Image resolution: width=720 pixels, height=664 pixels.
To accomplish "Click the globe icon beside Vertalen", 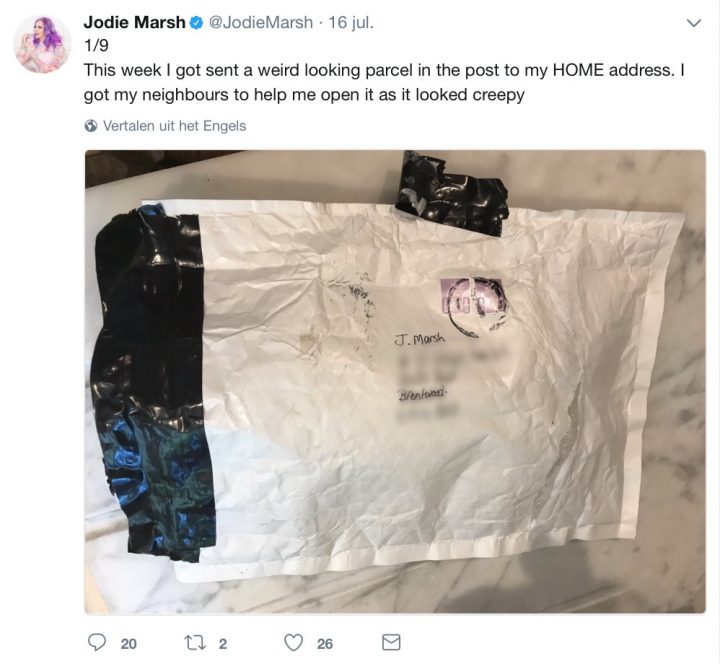I will pos(91,126).
